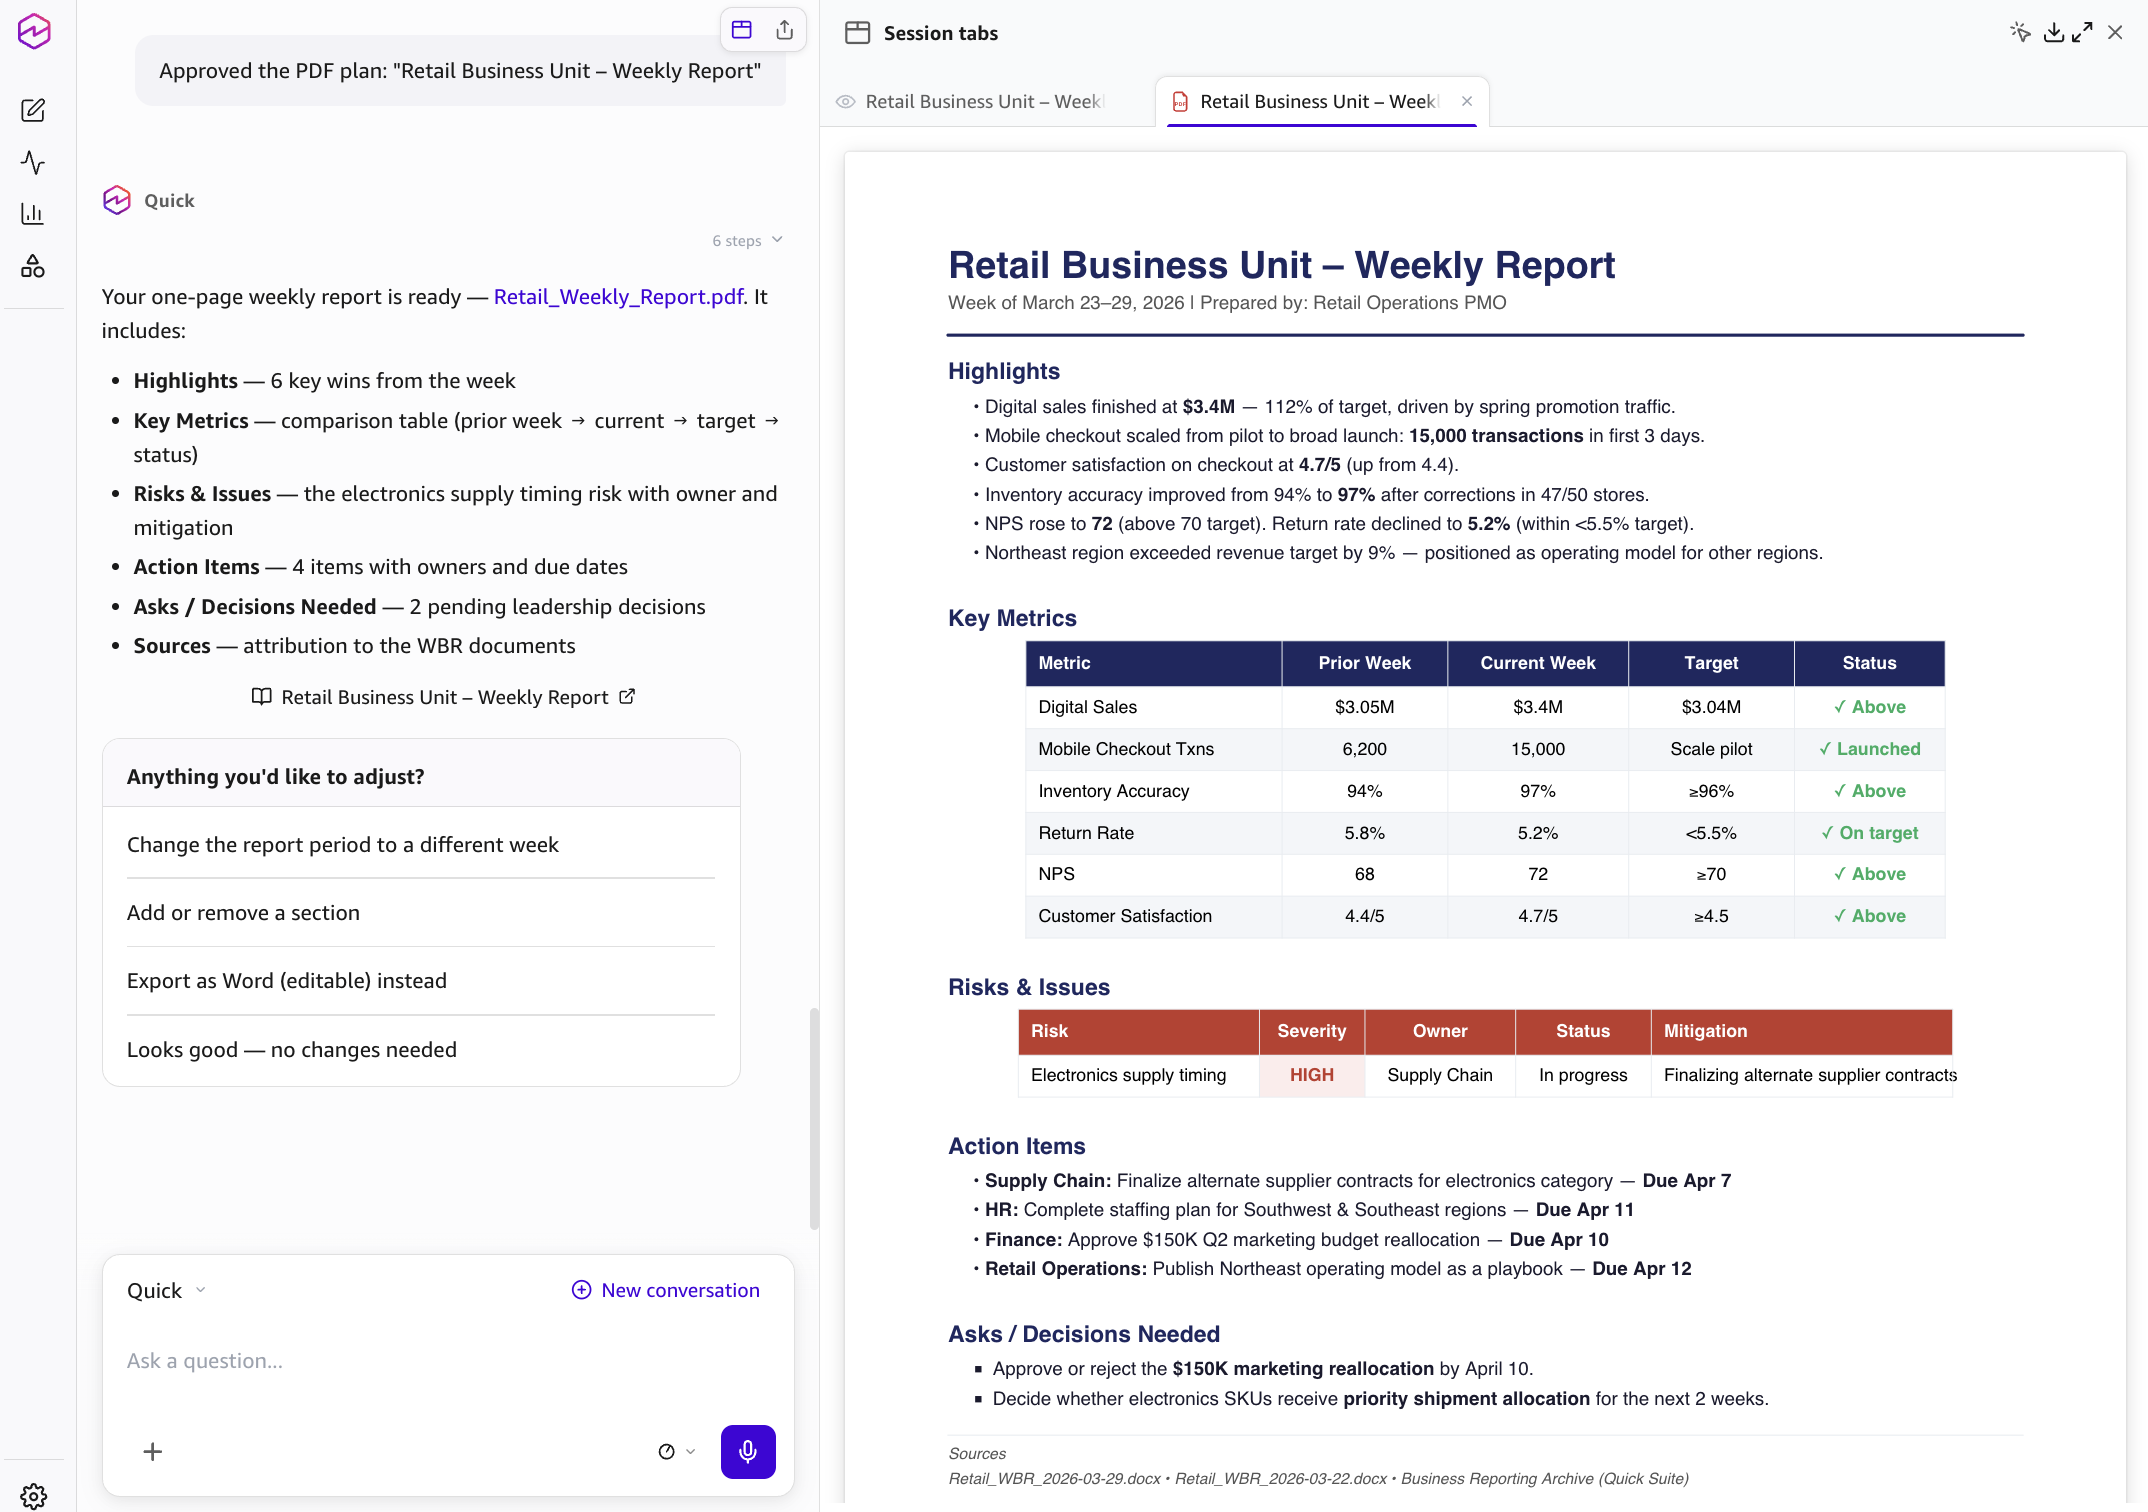This screenshot has width=2148, height=1512.
Task: Click the 'Action Items' heading in the PDF
Action: (1016, 1146)
